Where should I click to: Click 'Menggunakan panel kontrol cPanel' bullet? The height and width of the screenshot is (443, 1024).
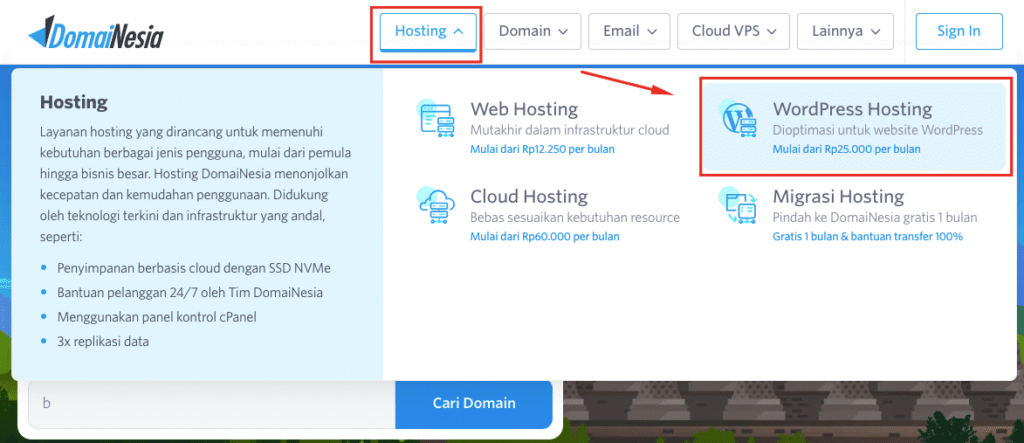(x=157, y=317)
